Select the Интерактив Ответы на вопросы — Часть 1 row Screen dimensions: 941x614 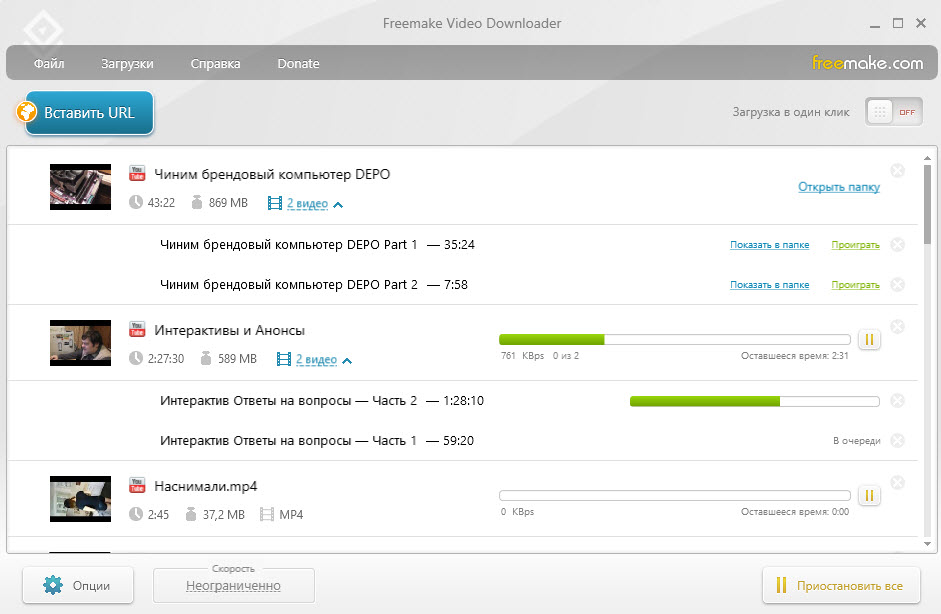tap(462, 441)
